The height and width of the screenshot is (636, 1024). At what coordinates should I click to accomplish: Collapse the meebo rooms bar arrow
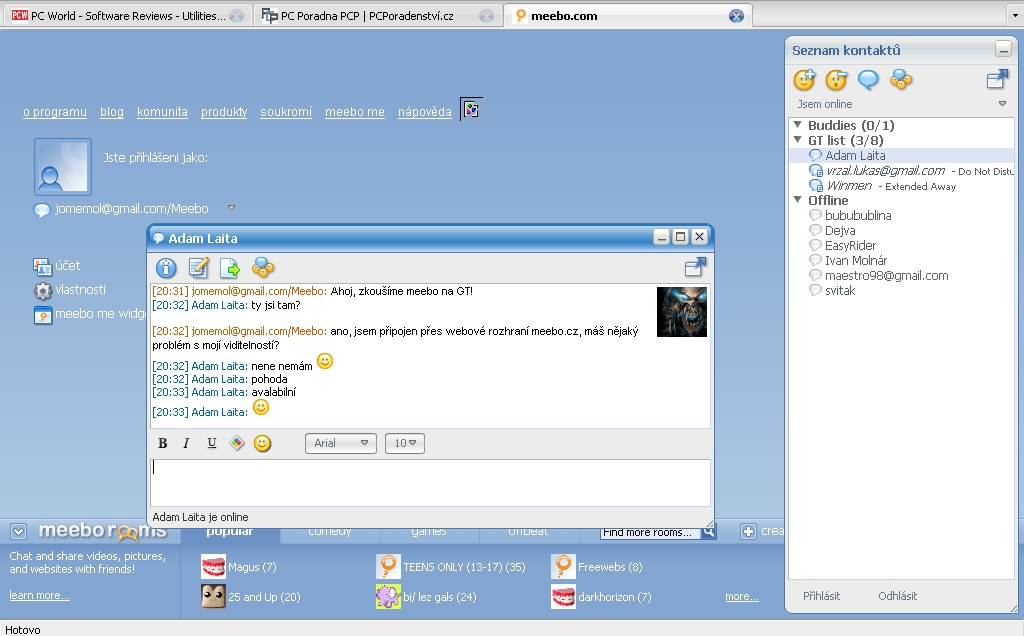(x=18, y=532)
